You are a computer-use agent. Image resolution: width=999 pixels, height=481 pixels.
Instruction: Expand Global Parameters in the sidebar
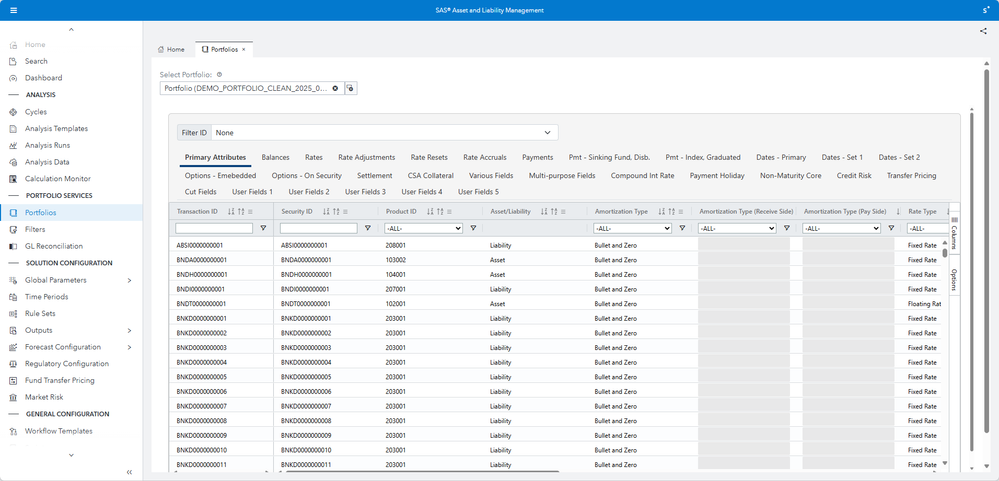(x=129, y=280)
